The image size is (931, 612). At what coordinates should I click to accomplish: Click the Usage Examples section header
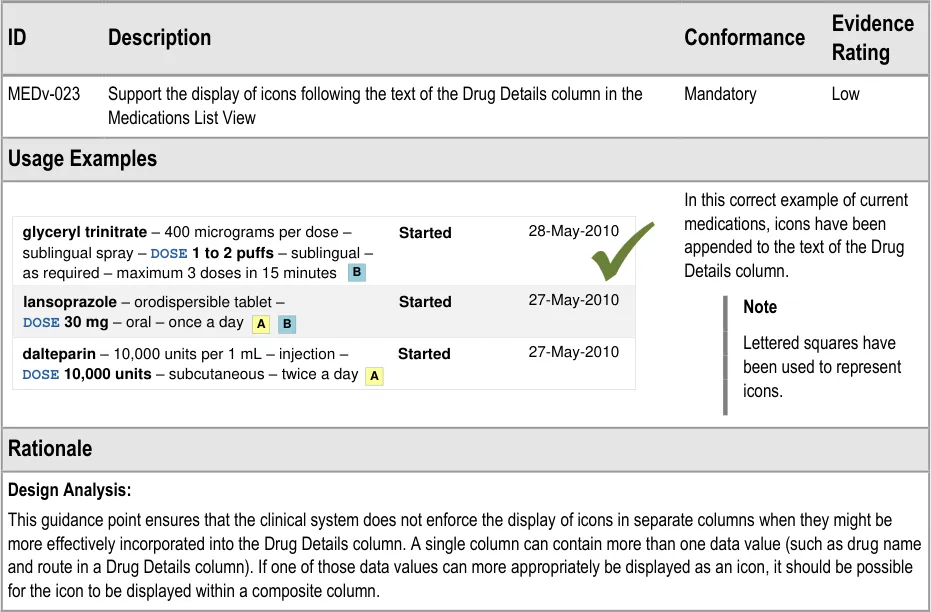click(83, 159)
